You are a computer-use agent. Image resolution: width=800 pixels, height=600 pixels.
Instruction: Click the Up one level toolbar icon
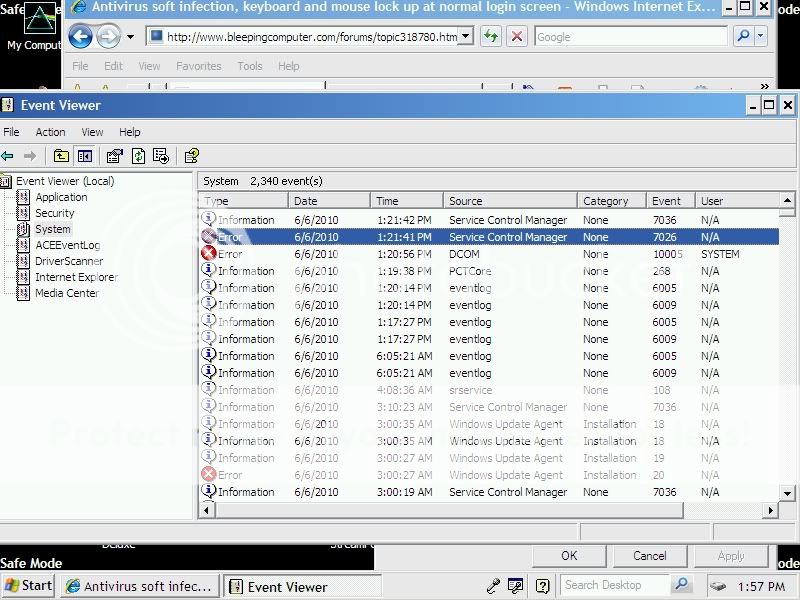pyautogui.click(x=61, y=156)
